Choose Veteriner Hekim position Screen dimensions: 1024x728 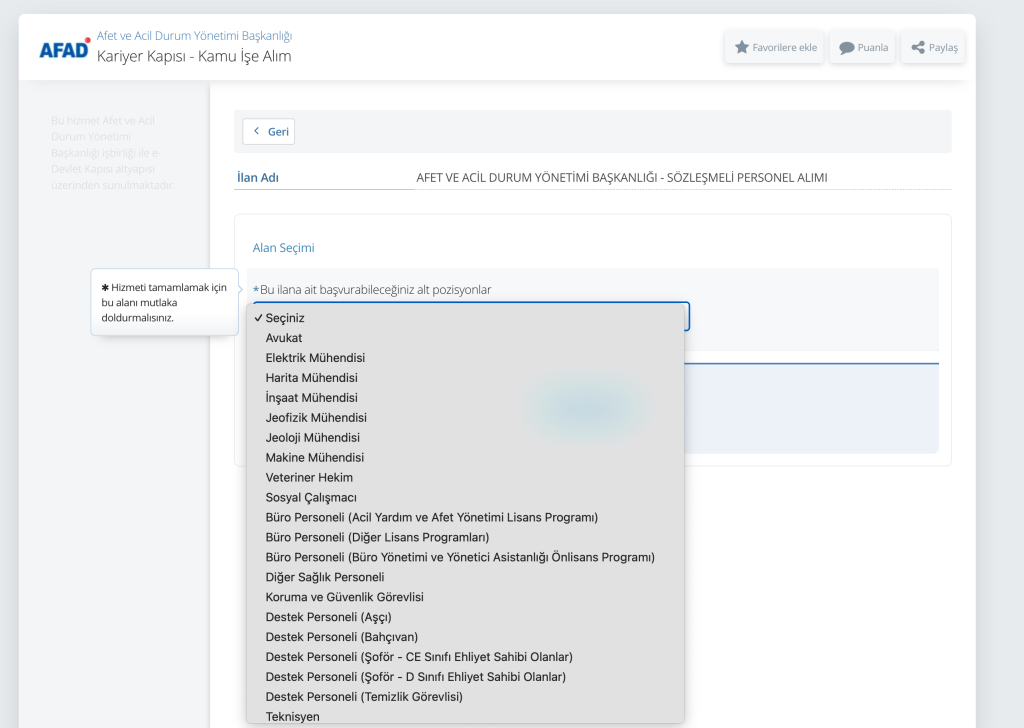tap(309, 478)
